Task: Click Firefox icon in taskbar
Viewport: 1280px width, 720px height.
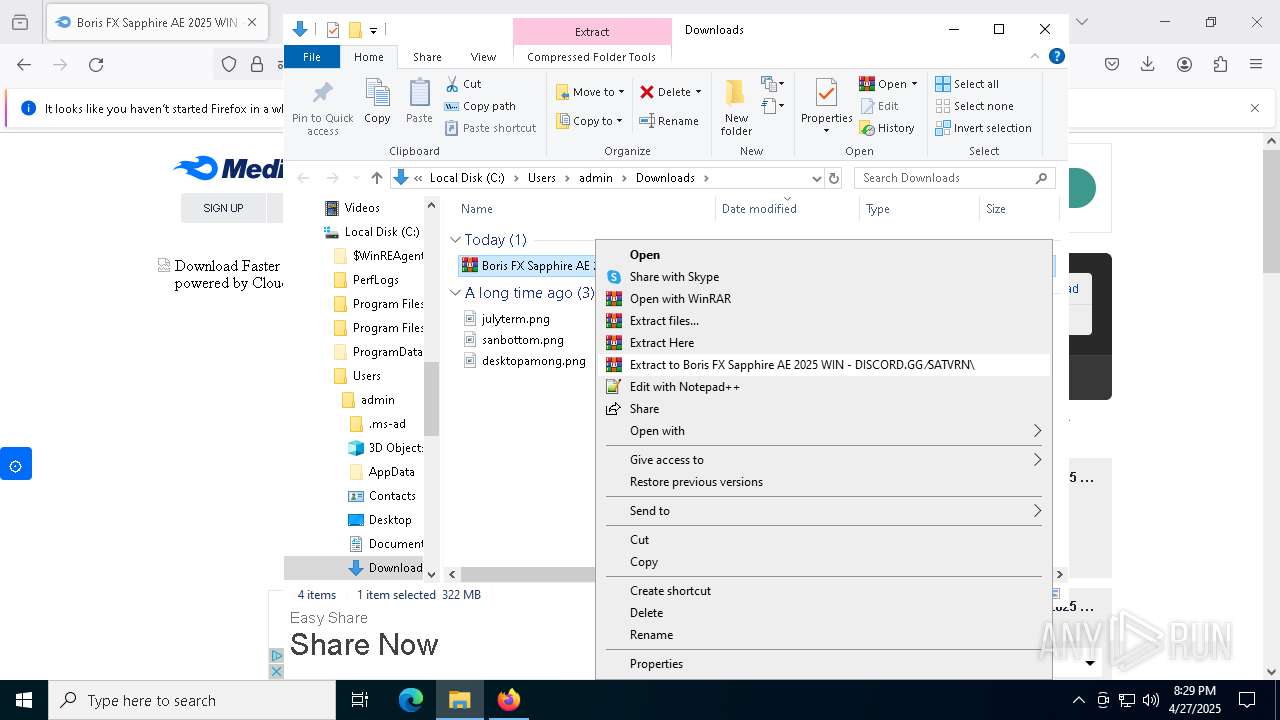Action: point(508,700)
